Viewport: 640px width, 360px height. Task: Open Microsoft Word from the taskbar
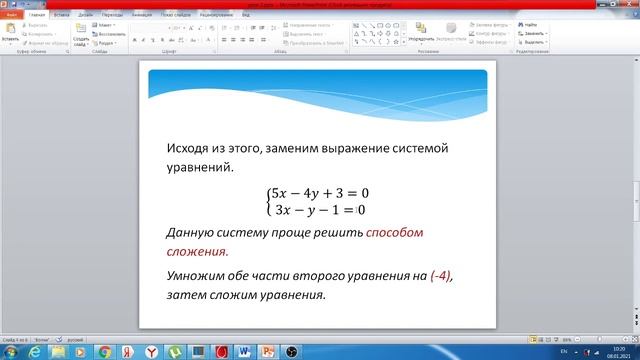[x=244, y=352]
